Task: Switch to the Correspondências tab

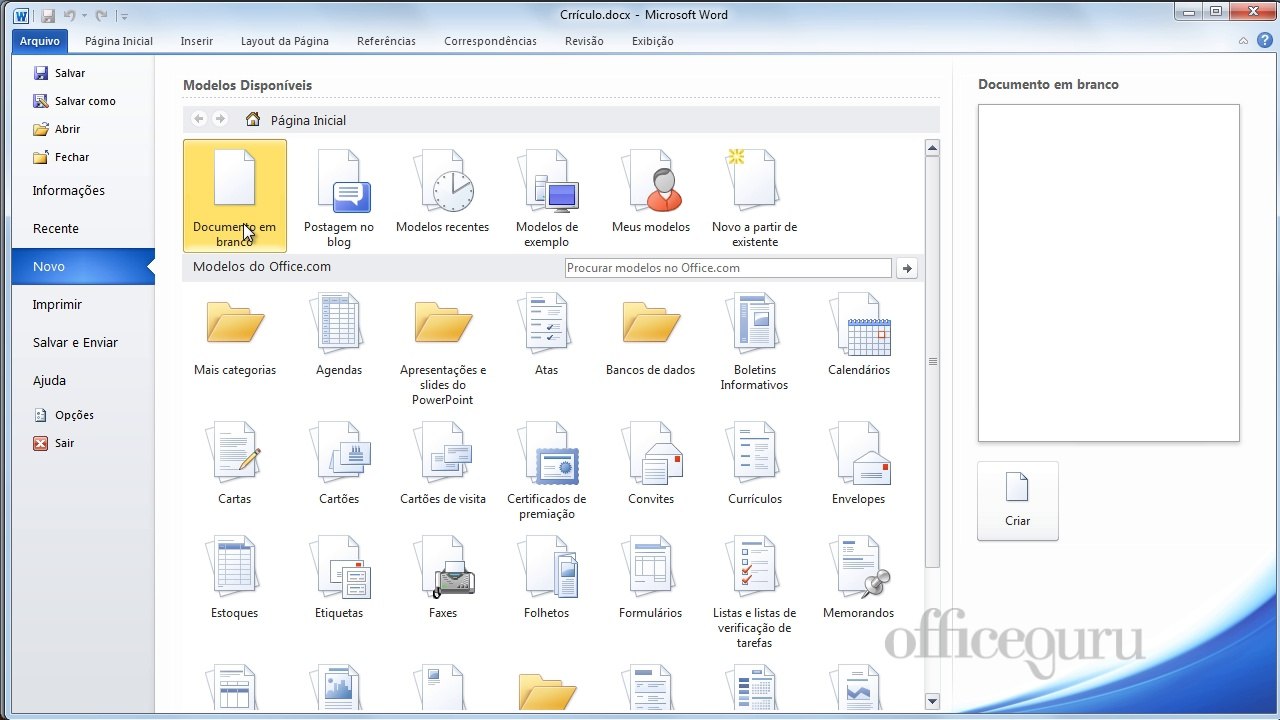Action: (491, 41)
